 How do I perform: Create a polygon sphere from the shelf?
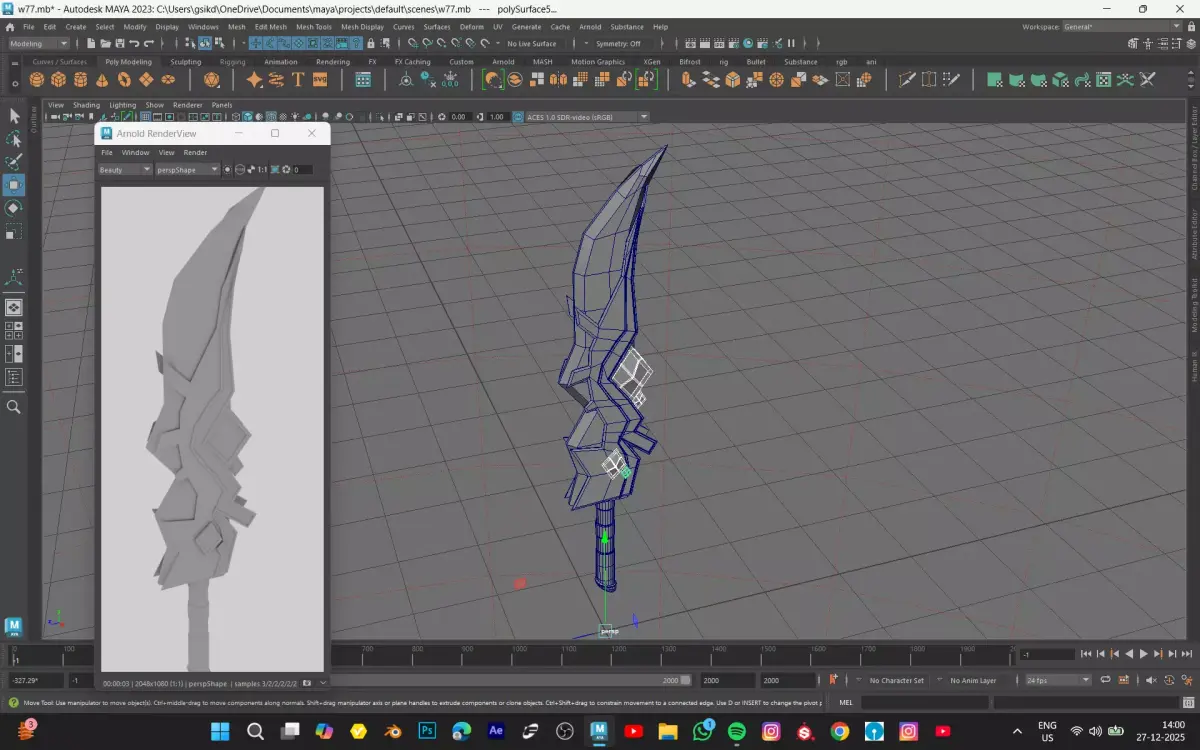coord(36,80)
